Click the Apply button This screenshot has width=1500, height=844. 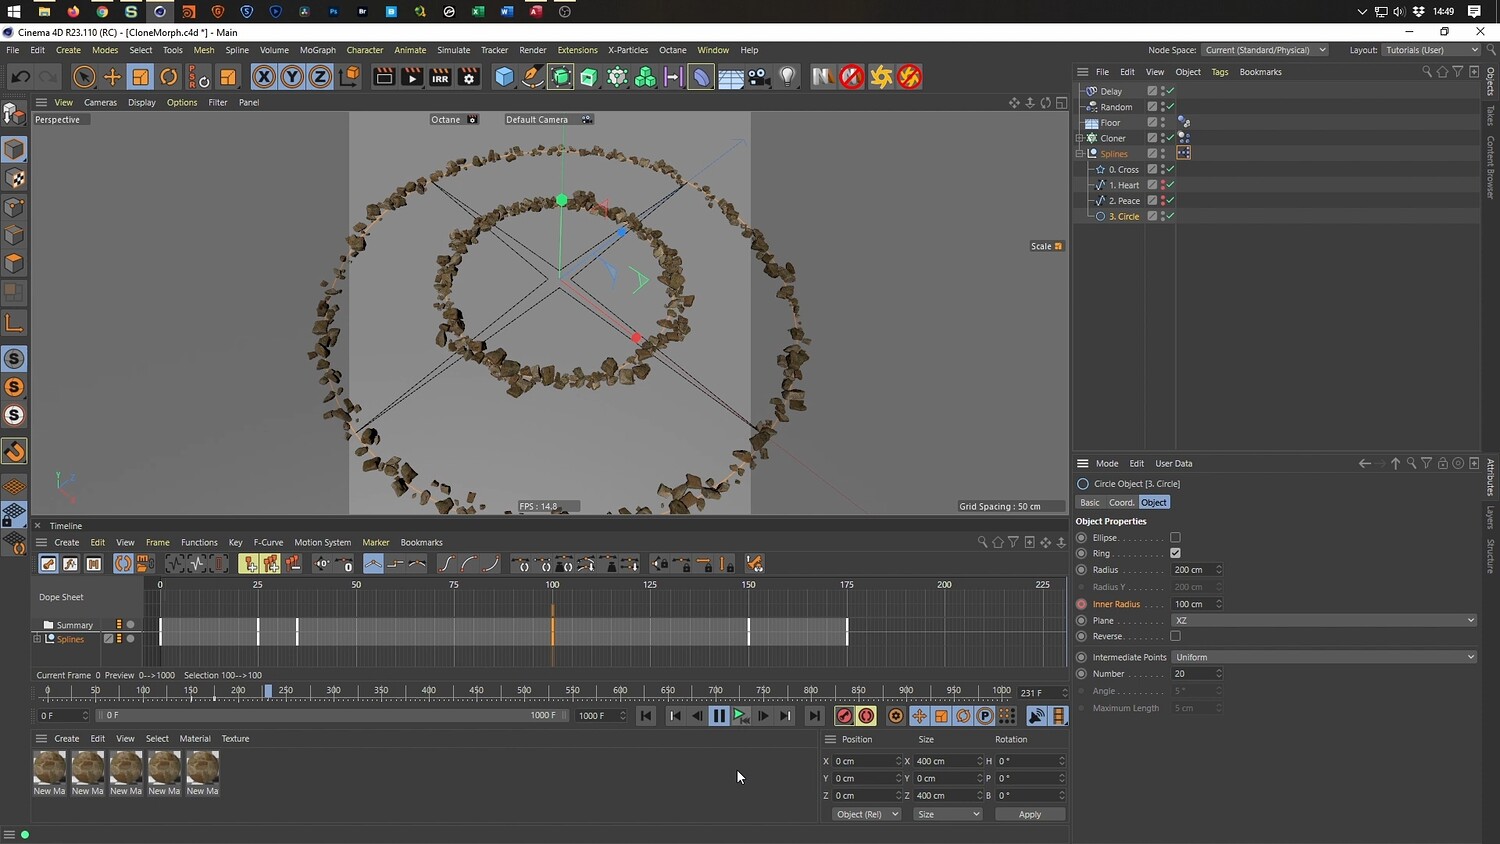[x=1029, y=814]
